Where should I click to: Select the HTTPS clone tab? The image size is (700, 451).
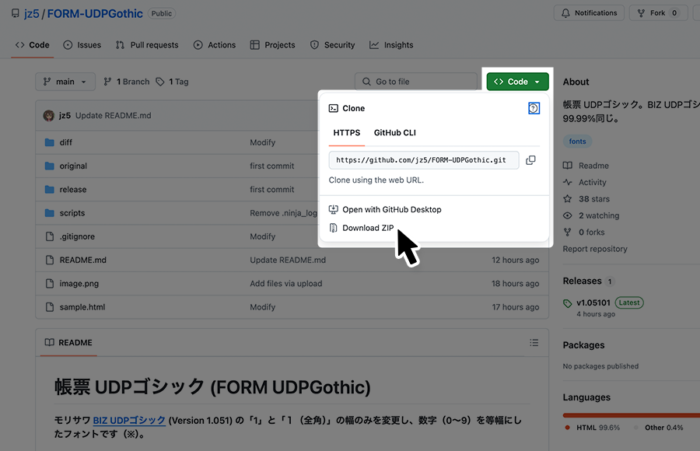coord(346,133)
